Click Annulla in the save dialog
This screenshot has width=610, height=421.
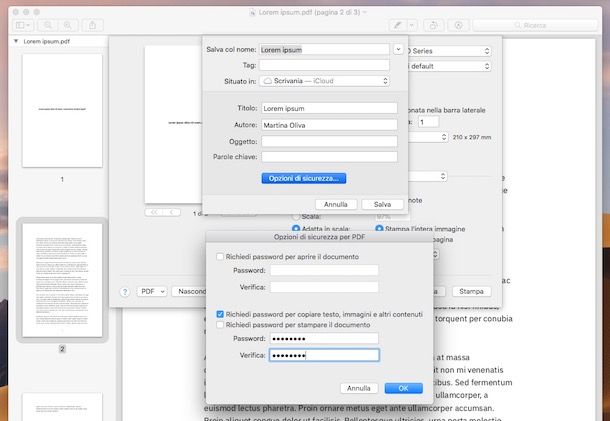click(x=336, y=204)
